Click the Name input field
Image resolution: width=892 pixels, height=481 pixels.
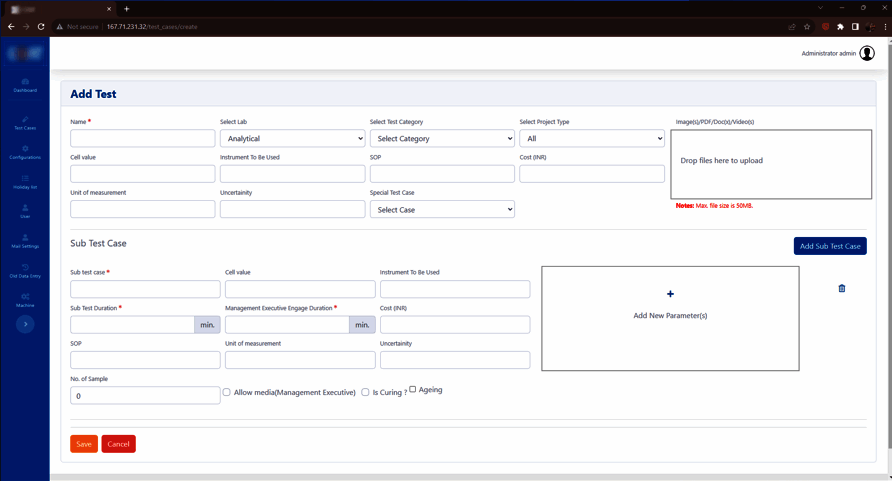tap(143, 139)
